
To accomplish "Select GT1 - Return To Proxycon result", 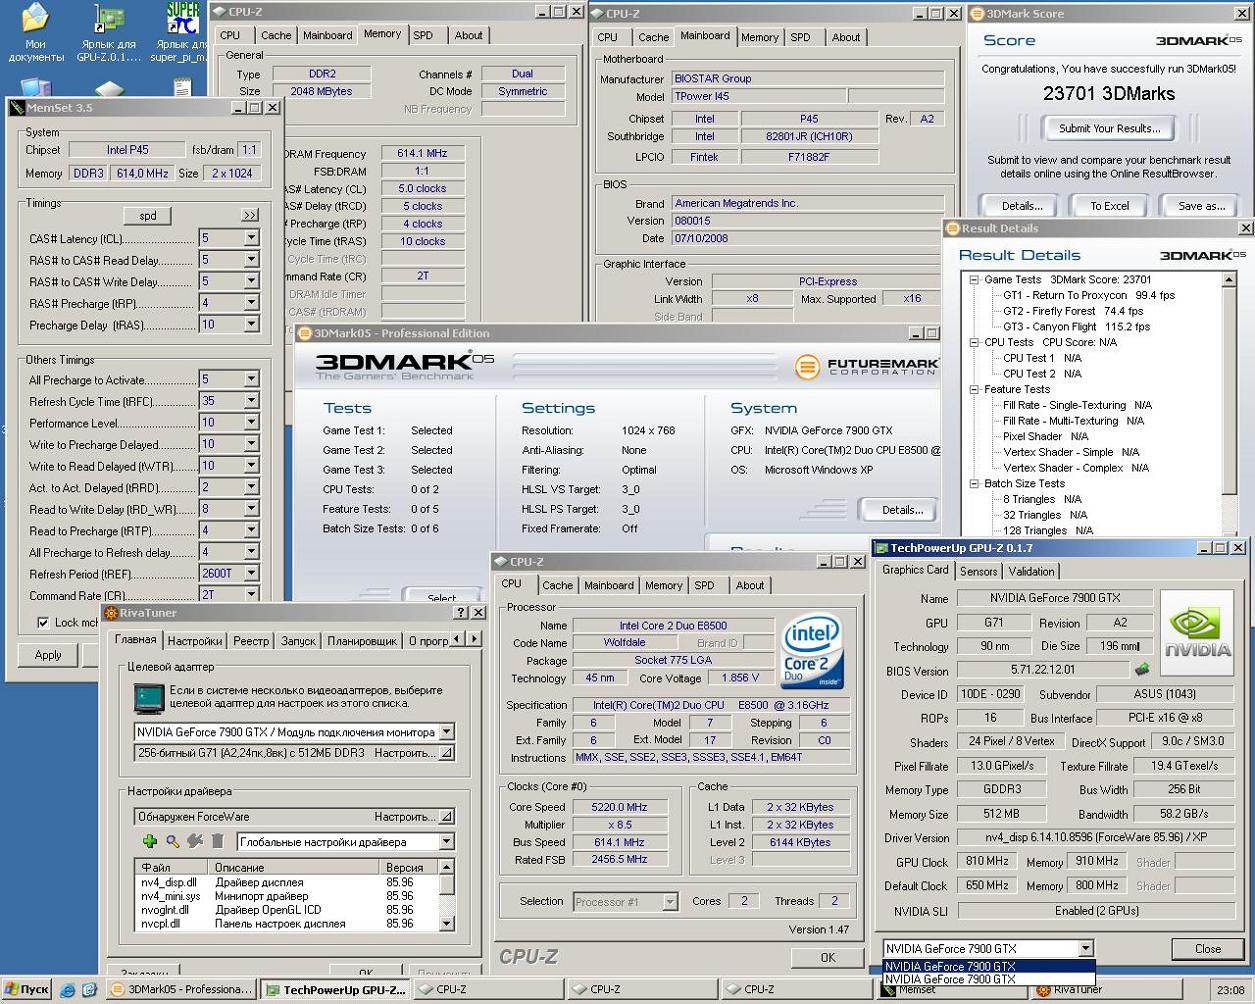I will click(x=1089, y=296).
